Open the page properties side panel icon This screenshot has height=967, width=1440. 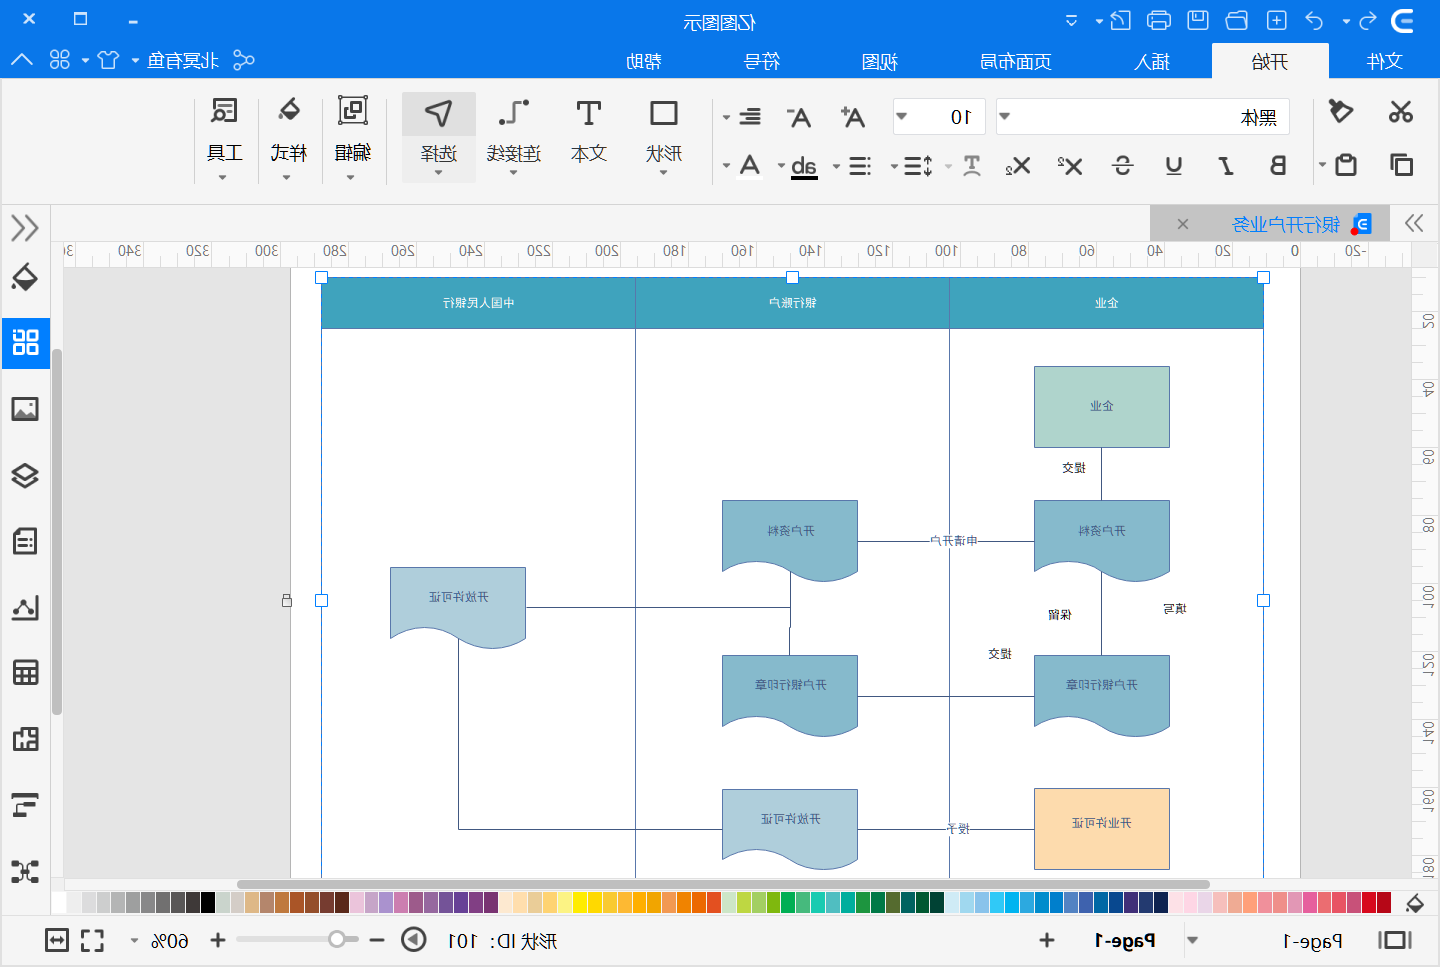pos(25,541)
